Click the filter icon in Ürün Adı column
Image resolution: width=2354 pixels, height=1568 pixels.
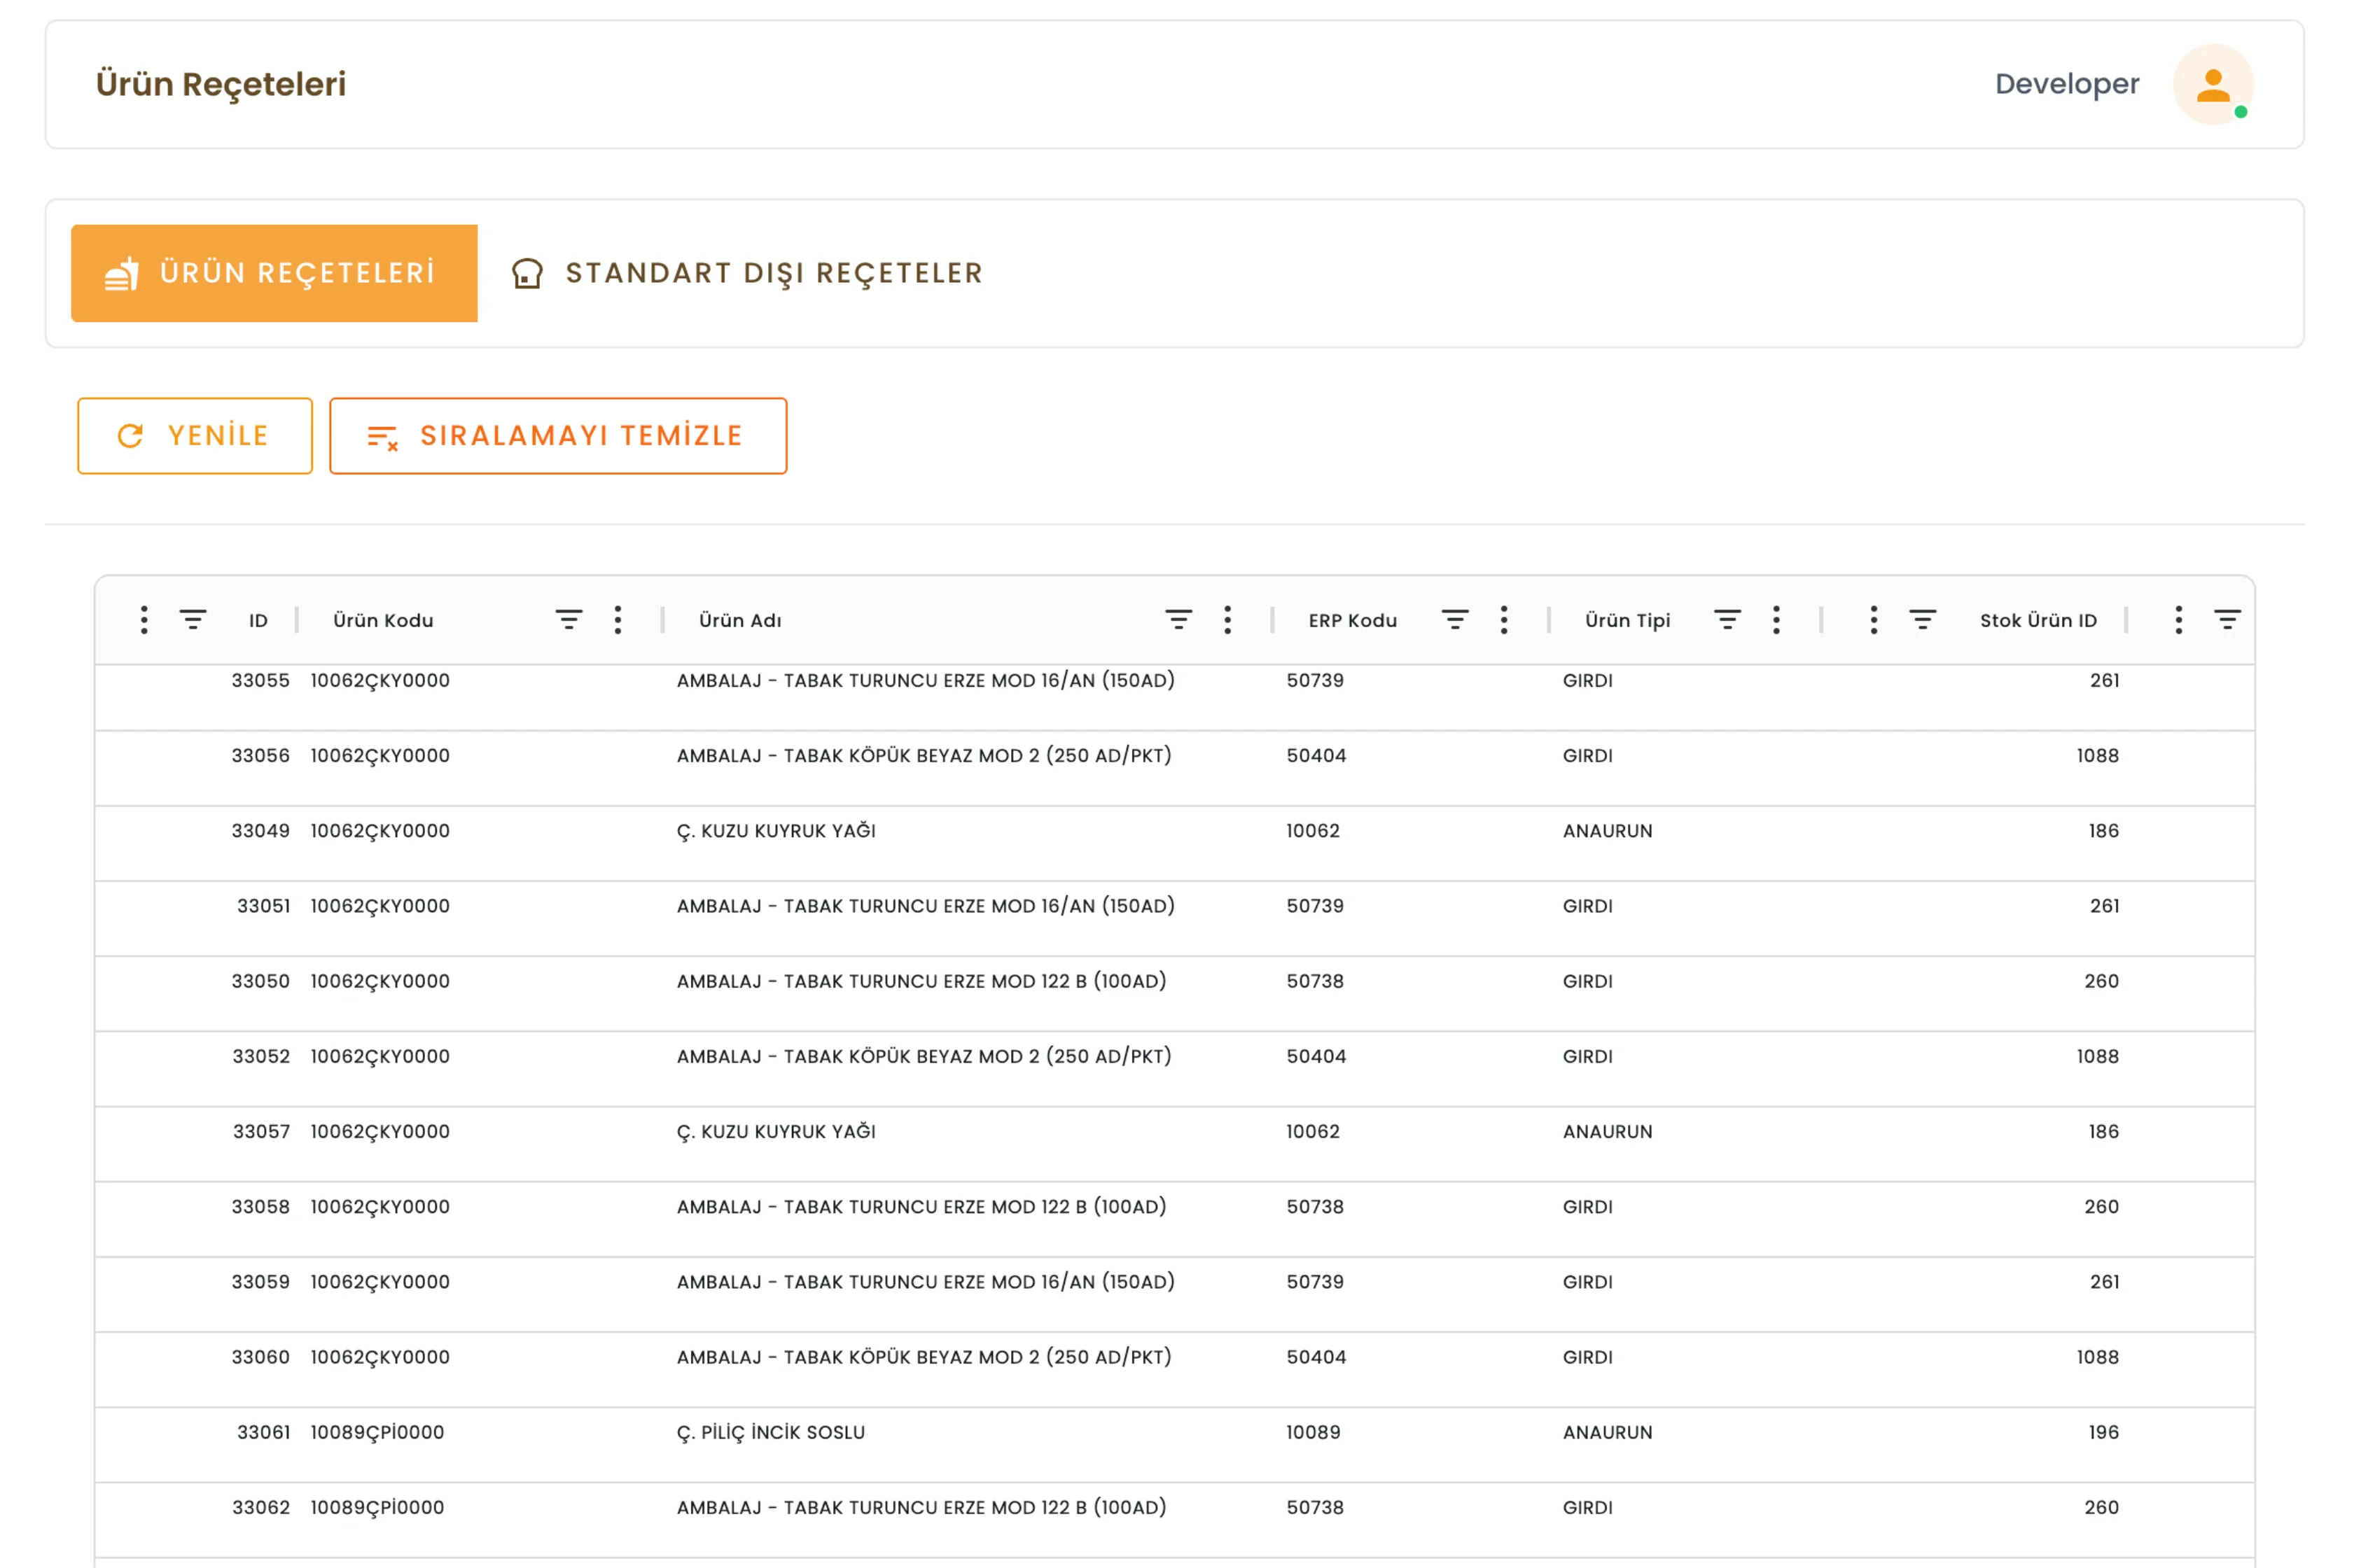[1178, 620]
